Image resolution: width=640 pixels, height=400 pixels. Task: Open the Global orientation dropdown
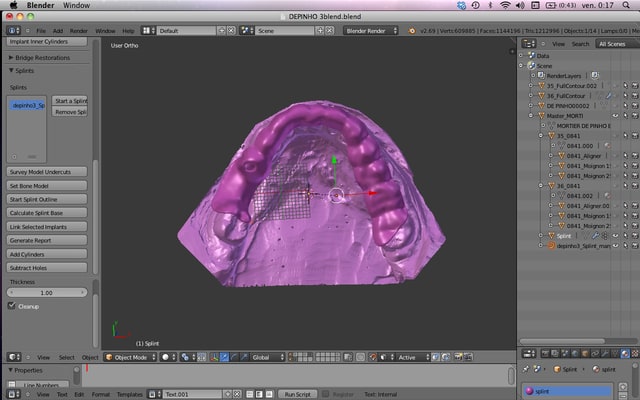[267, 357]
